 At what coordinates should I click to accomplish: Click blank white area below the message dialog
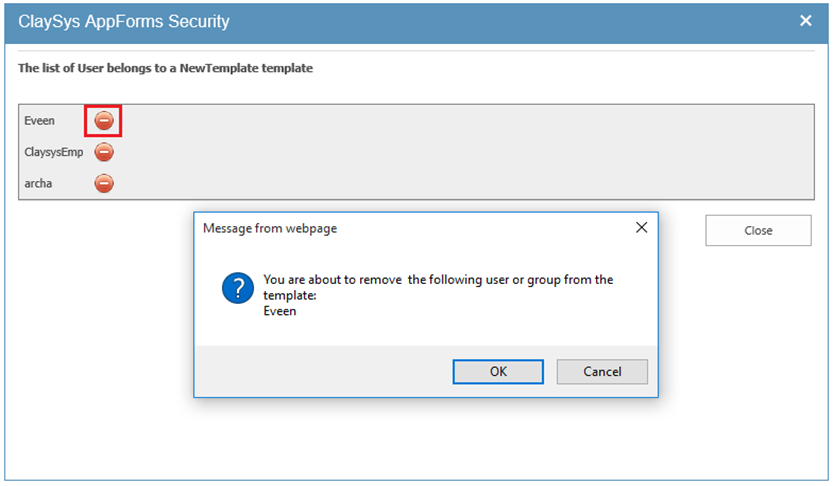pyautogui.click(x=420, y=440)
